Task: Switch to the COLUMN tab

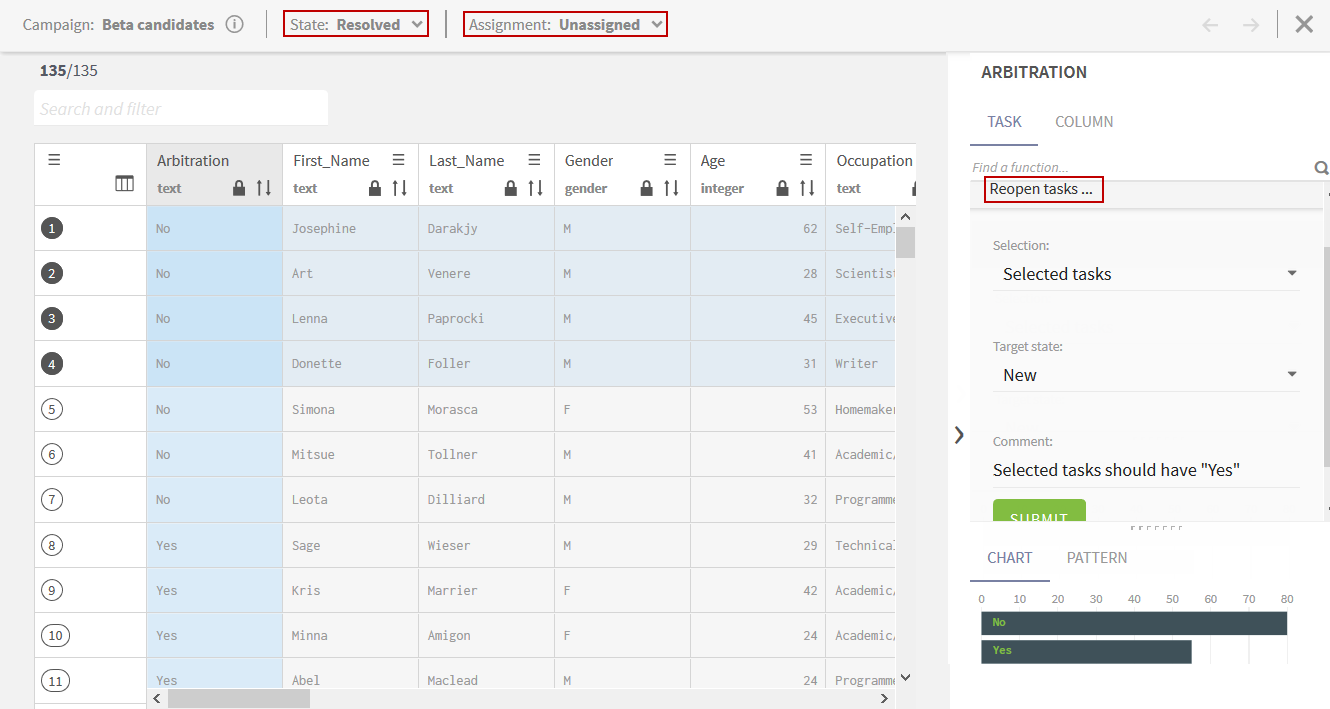Action: [1084, 122]
